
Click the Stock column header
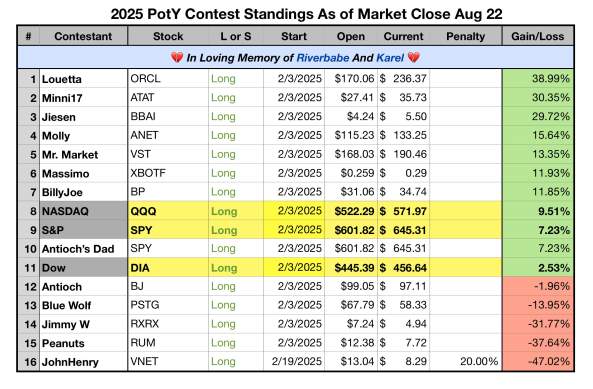168,36
